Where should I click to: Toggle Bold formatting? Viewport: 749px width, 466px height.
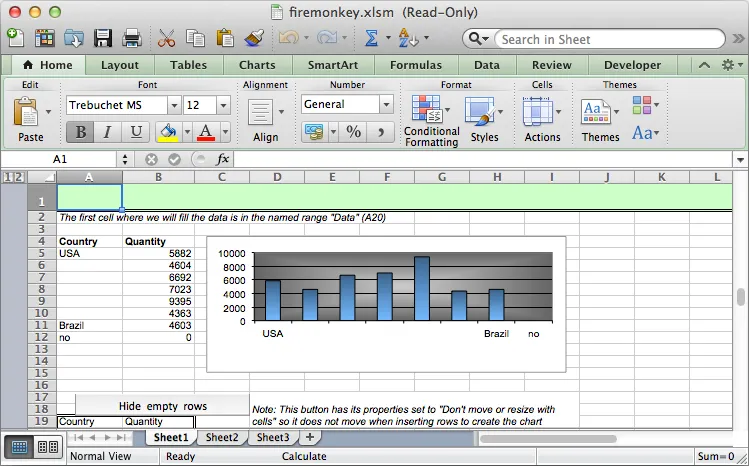[x=79, y=132]
